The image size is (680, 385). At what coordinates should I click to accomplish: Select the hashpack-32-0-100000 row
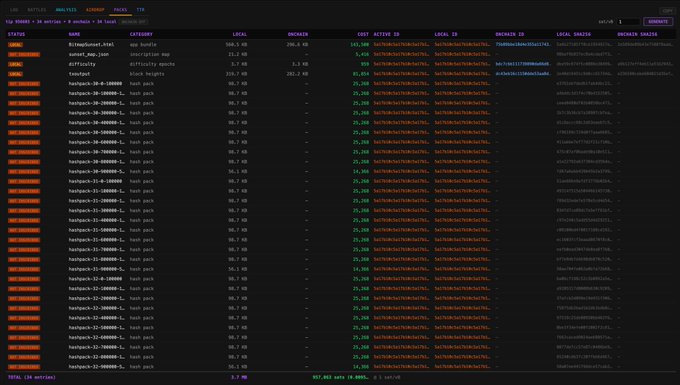[340, 279]
